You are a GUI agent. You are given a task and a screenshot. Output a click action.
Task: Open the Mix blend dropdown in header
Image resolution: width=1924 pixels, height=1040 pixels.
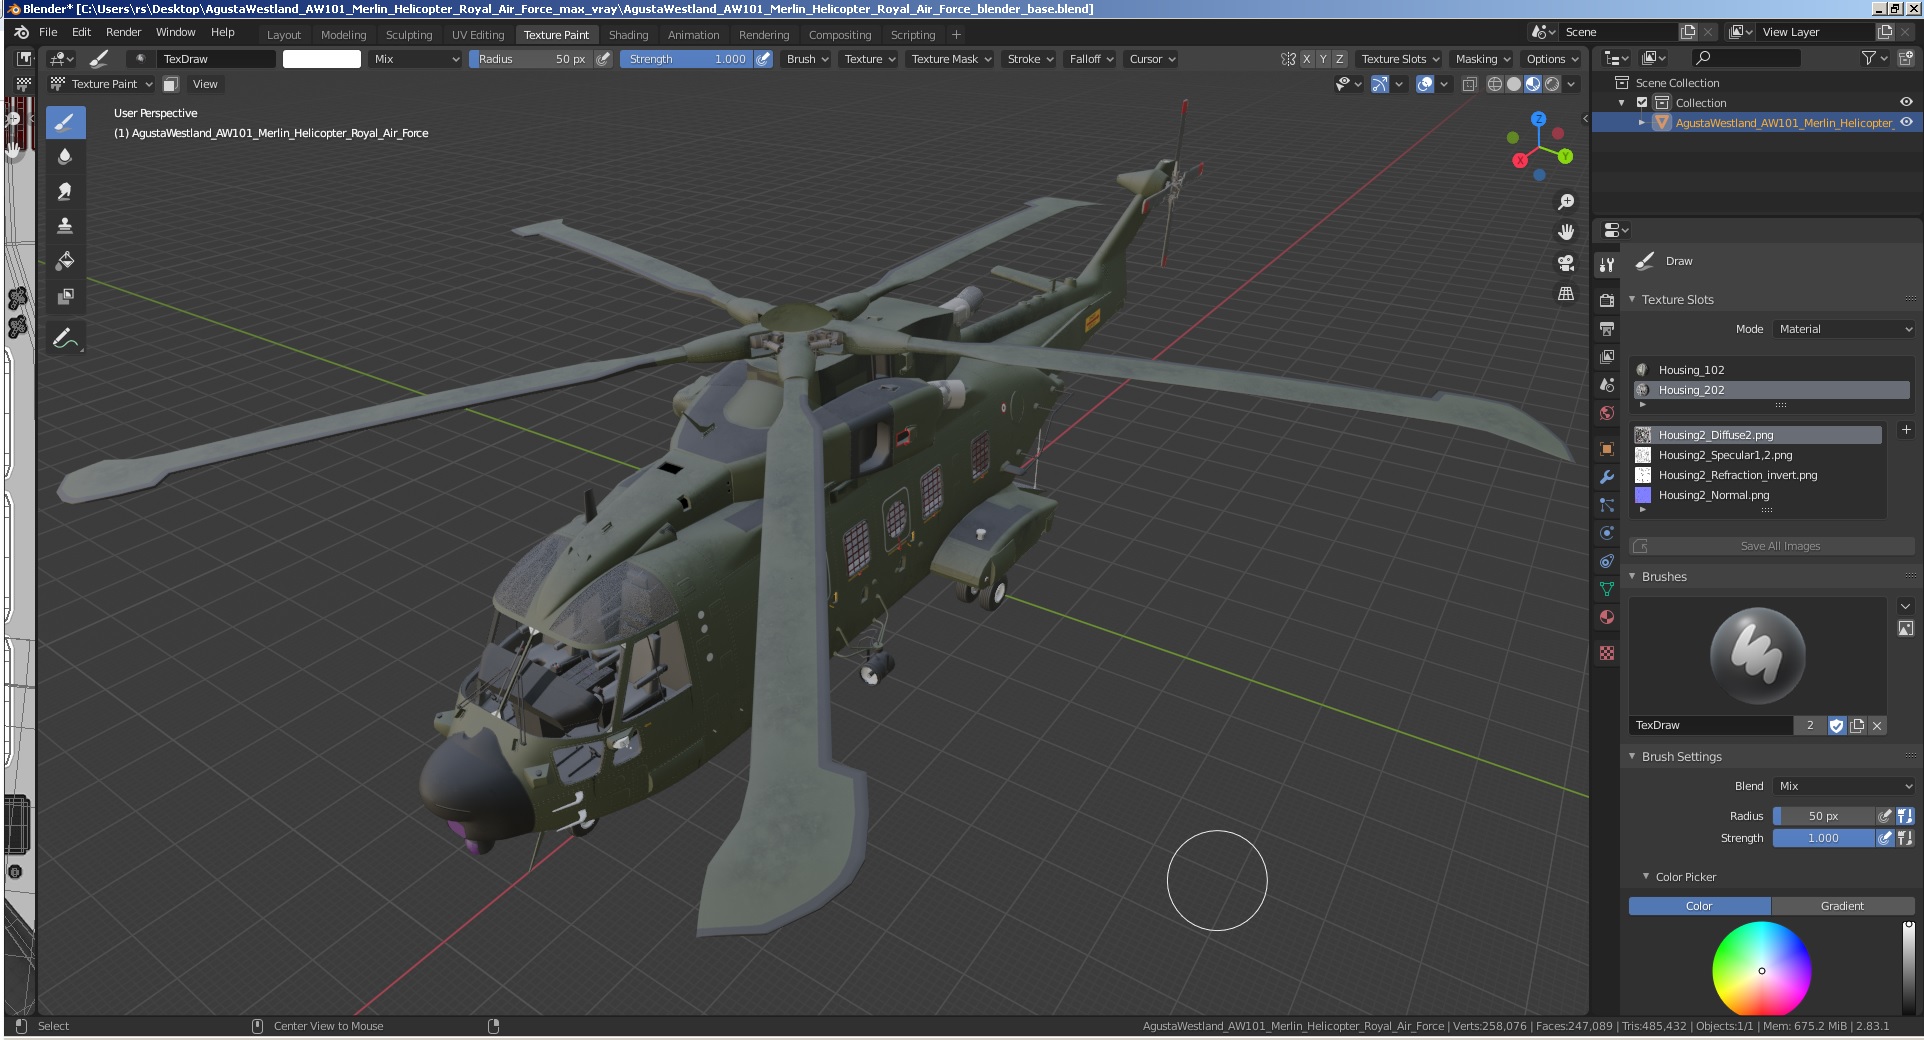click(416, 59)
